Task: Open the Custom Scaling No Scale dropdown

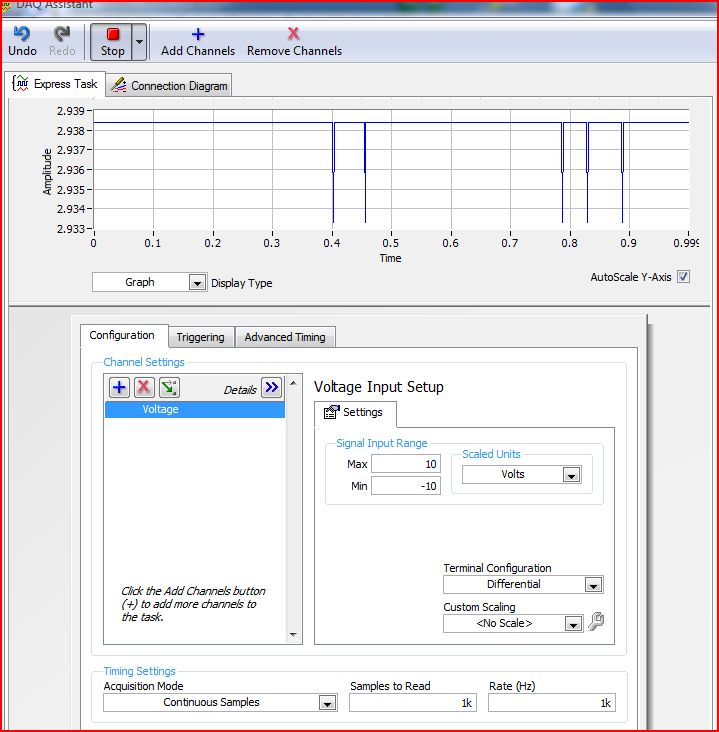Action: click(513, 624)
